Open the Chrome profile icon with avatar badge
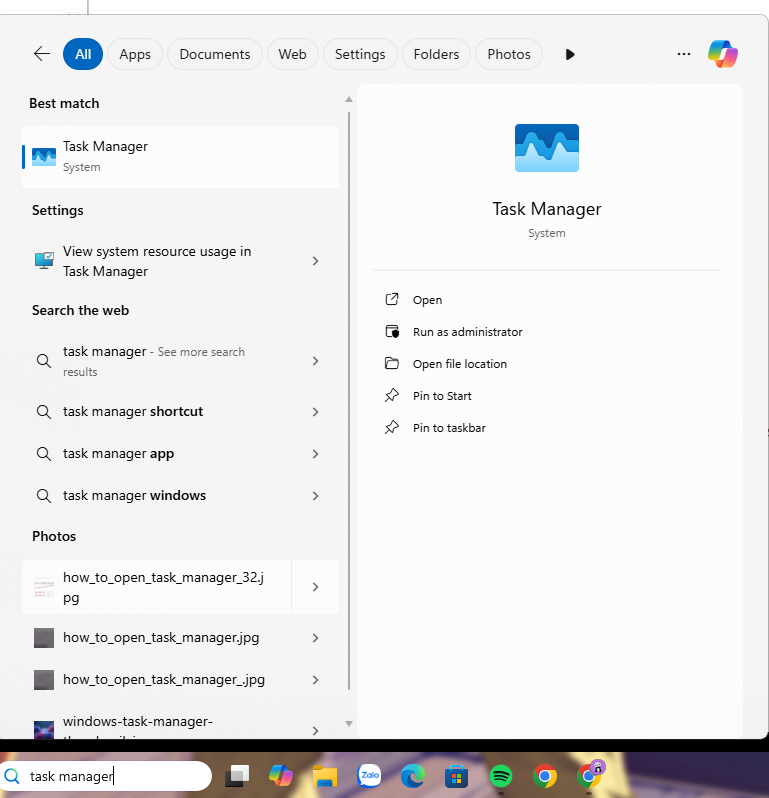Screen dimensions: 769x798 point(590,776)
